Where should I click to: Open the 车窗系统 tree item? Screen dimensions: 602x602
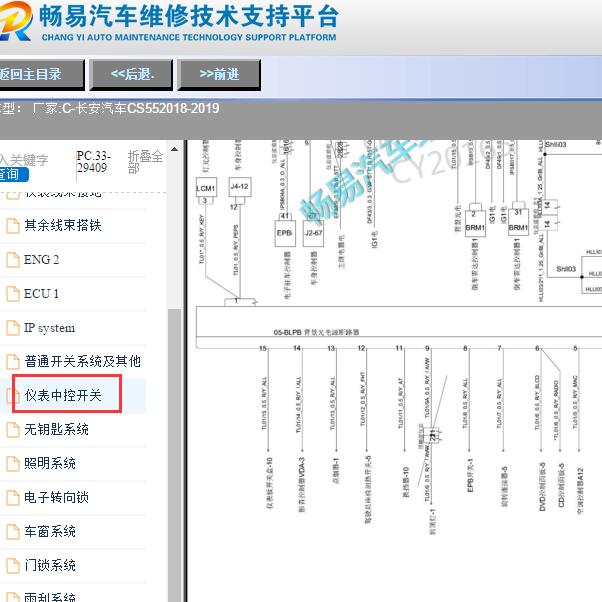tap(50, 531)
